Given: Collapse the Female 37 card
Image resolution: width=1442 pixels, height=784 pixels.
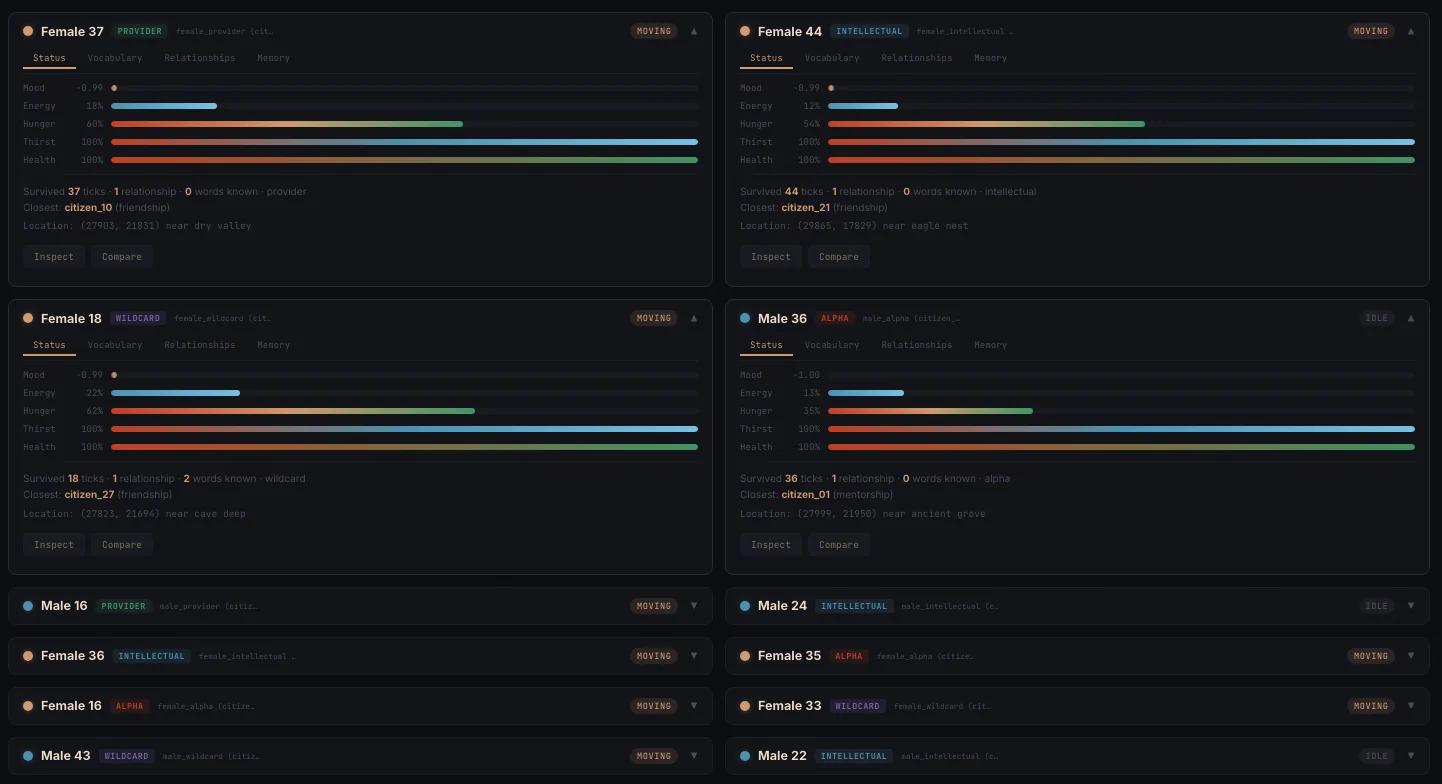Looking at the screenshot, I should pyautogui.click(x=694, y=31).
